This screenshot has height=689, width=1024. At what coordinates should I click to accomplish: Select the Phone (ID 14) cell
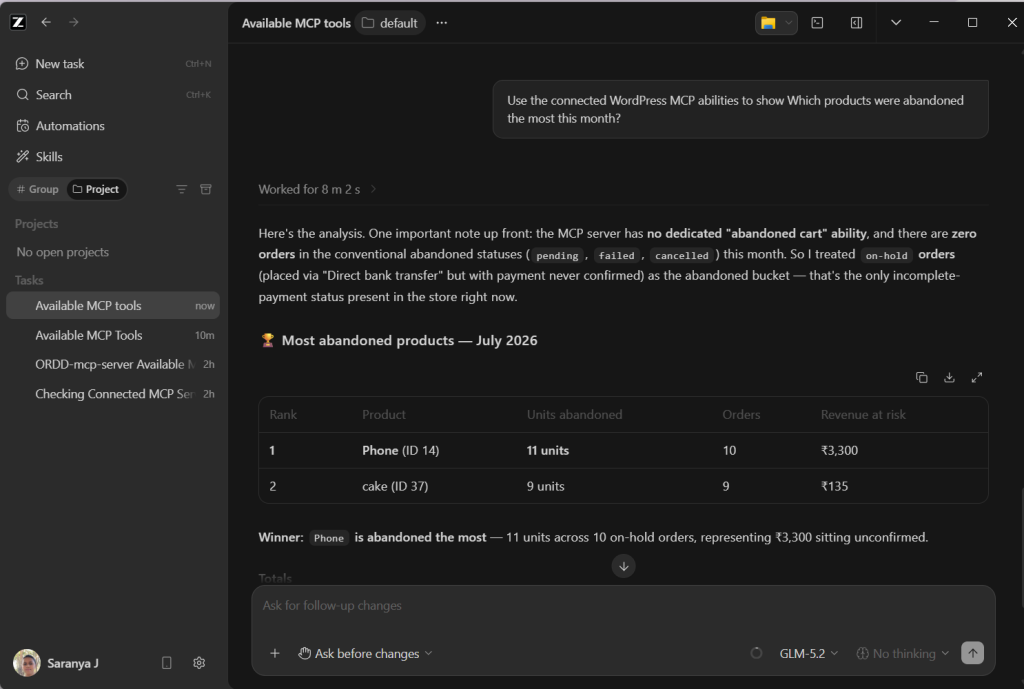[x=400, y=451]
